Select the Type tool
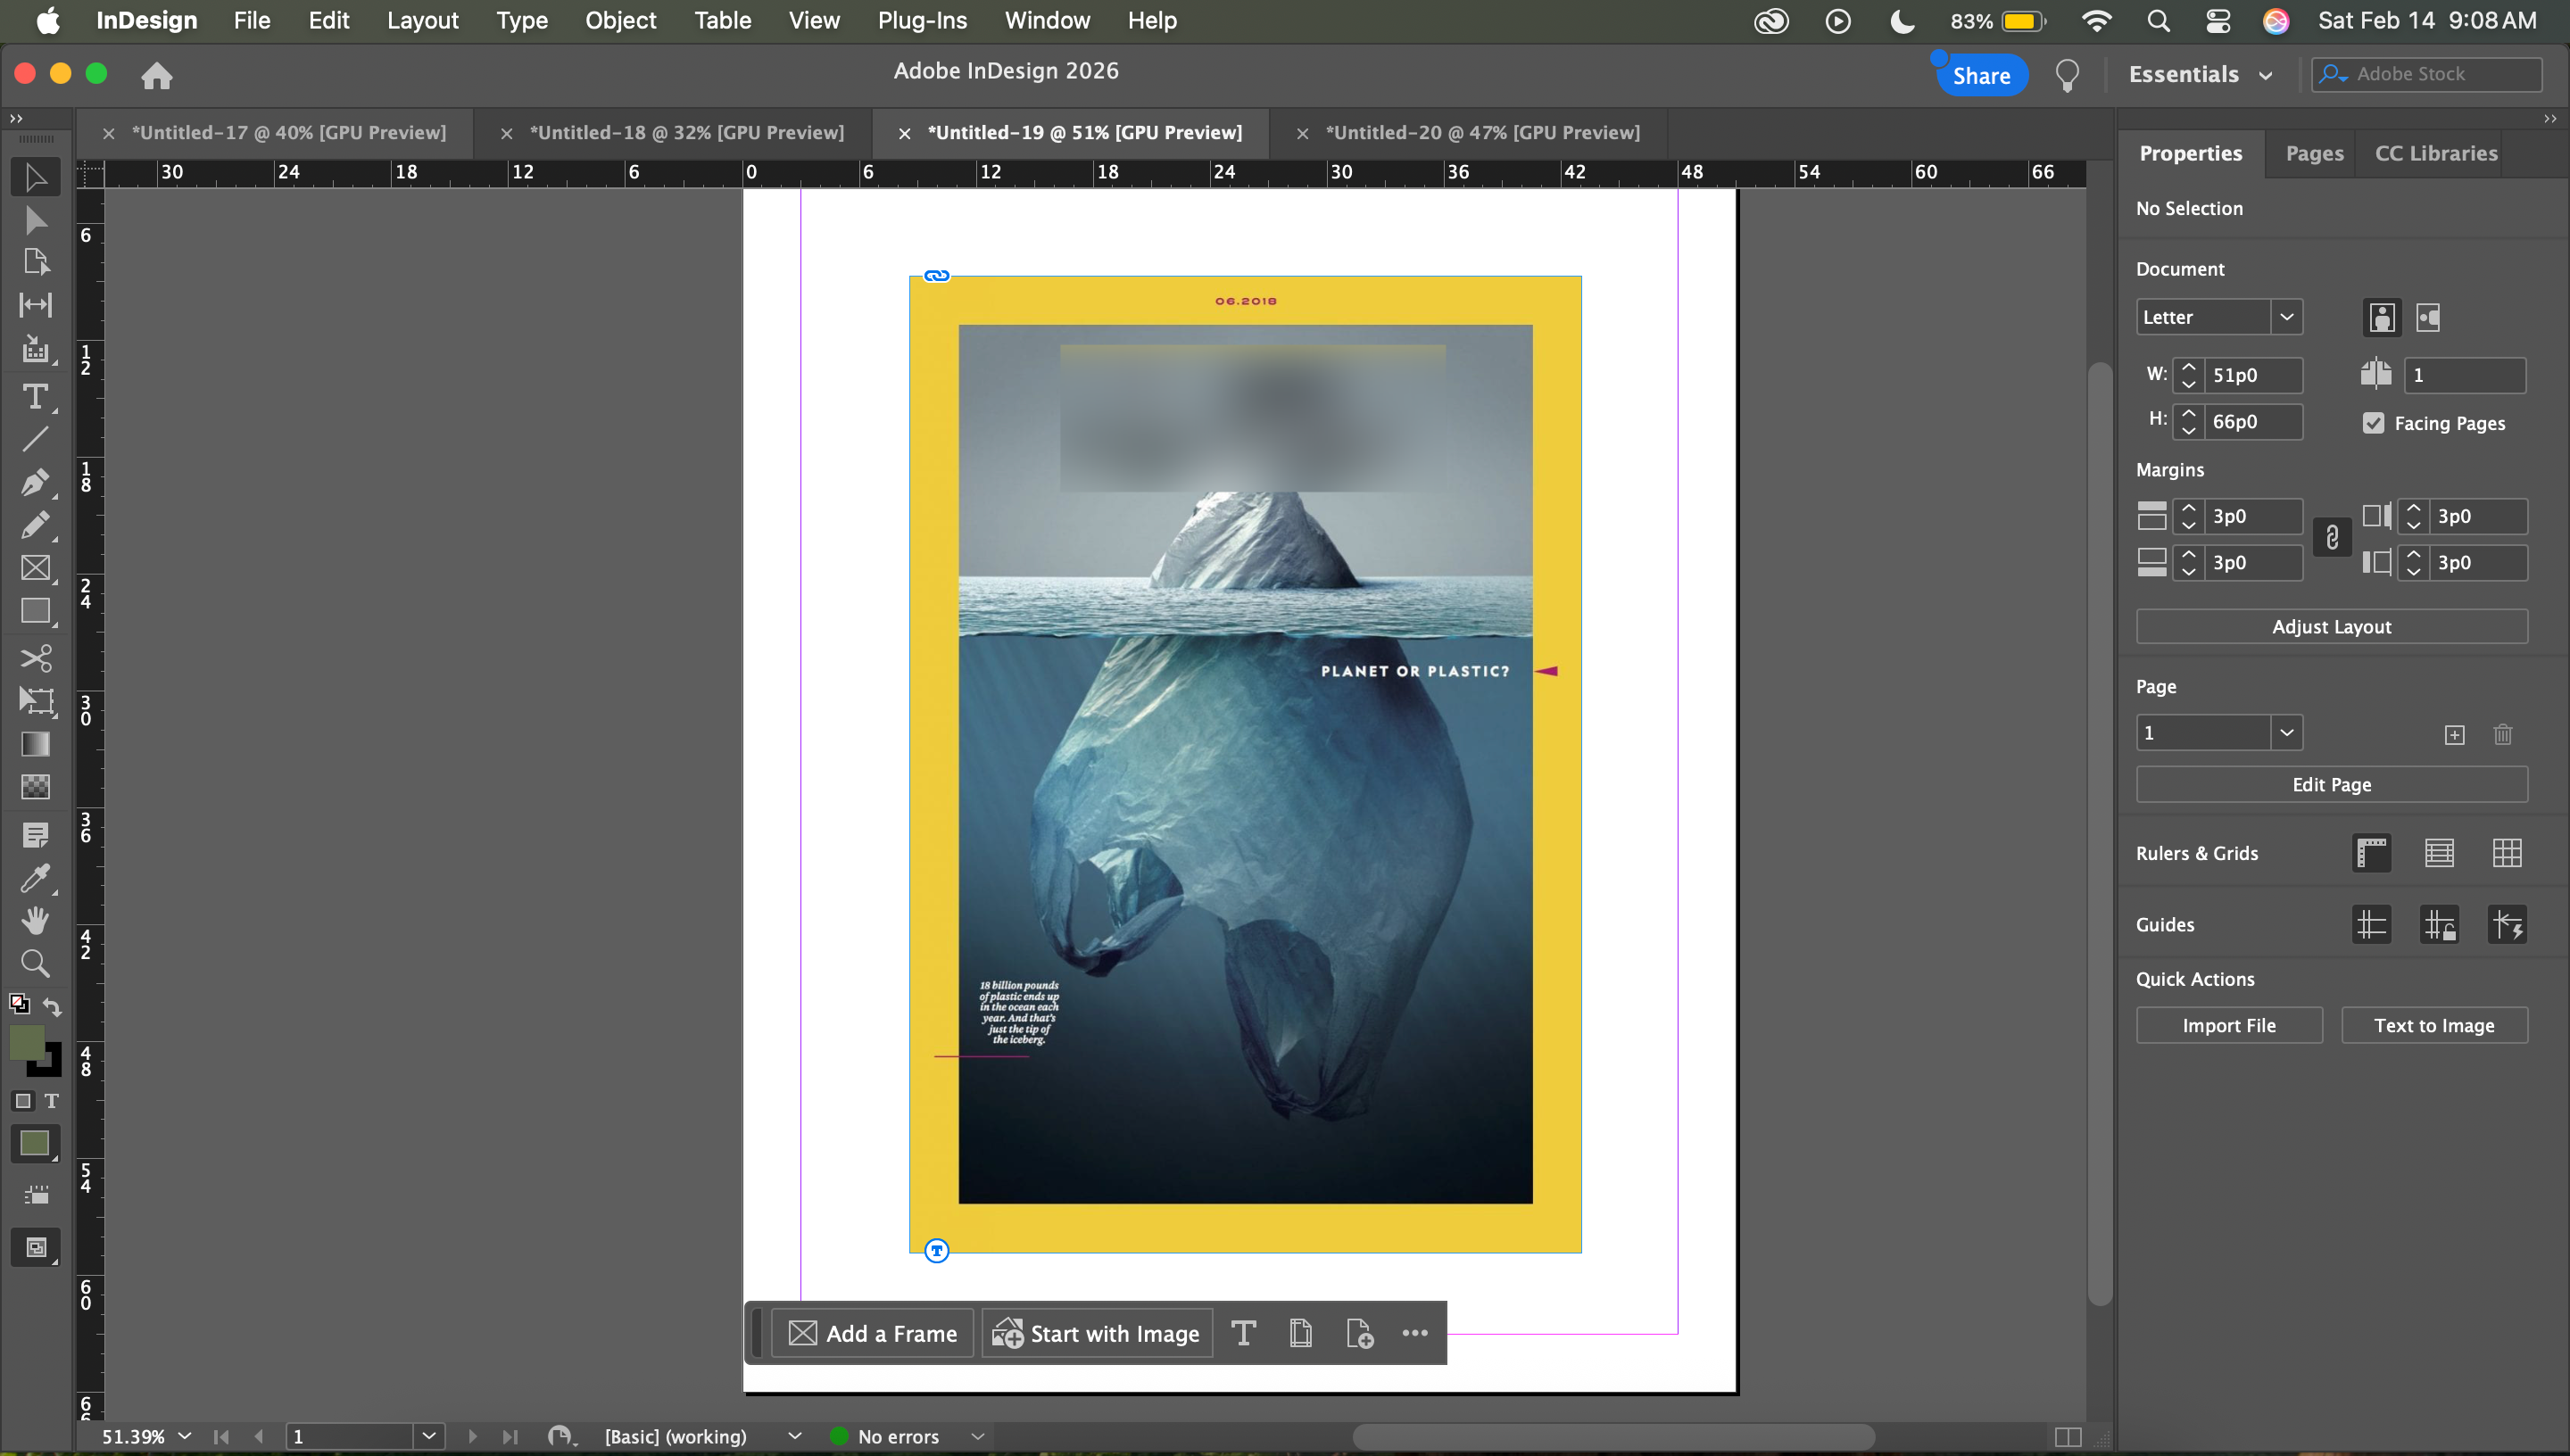 tap(35, 397)
